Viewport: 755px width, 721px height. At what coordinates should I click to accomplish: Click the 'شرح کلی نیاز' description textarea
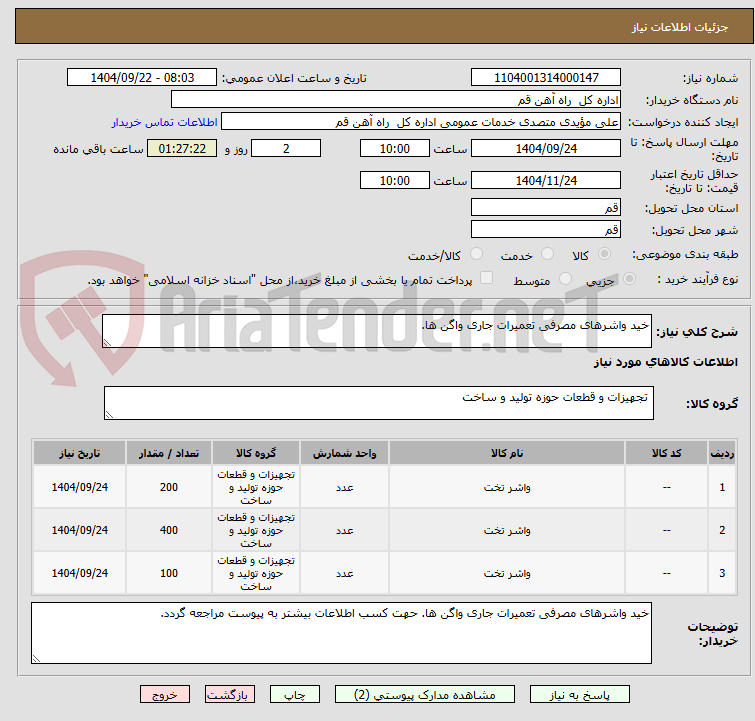point(377,332)
